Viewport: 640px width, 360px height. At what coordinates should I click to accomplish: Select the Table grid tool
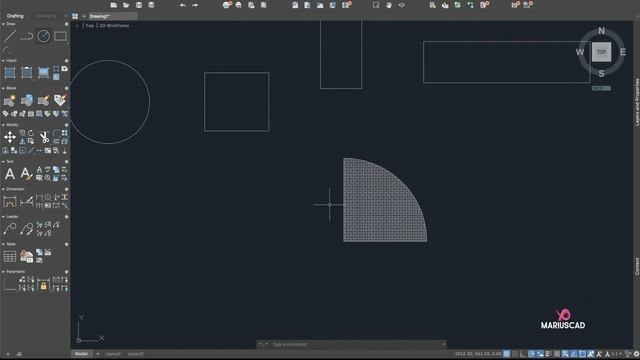click(10, 256)
